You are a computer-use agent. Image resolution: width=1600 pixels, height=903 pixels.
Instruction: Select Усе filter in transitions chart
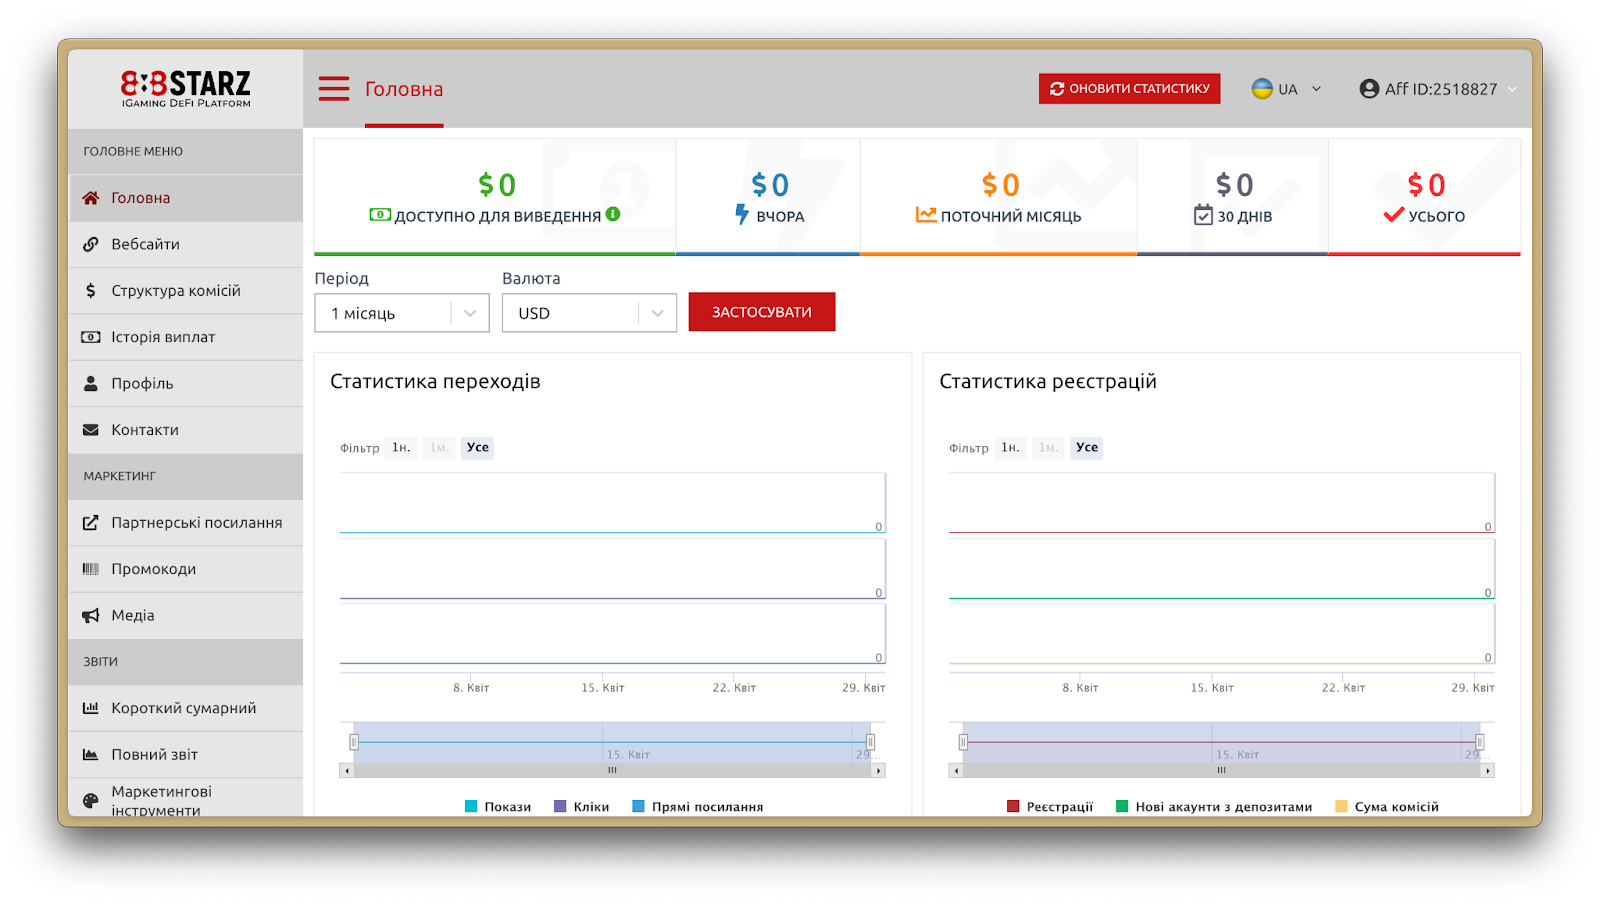click(478, 447)
